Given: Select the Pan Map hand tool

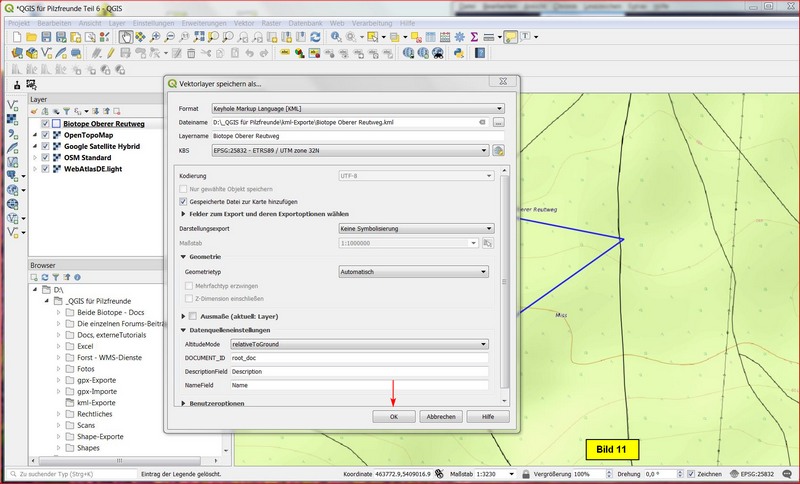Looking at the screenshot, I should coord(126,37).
